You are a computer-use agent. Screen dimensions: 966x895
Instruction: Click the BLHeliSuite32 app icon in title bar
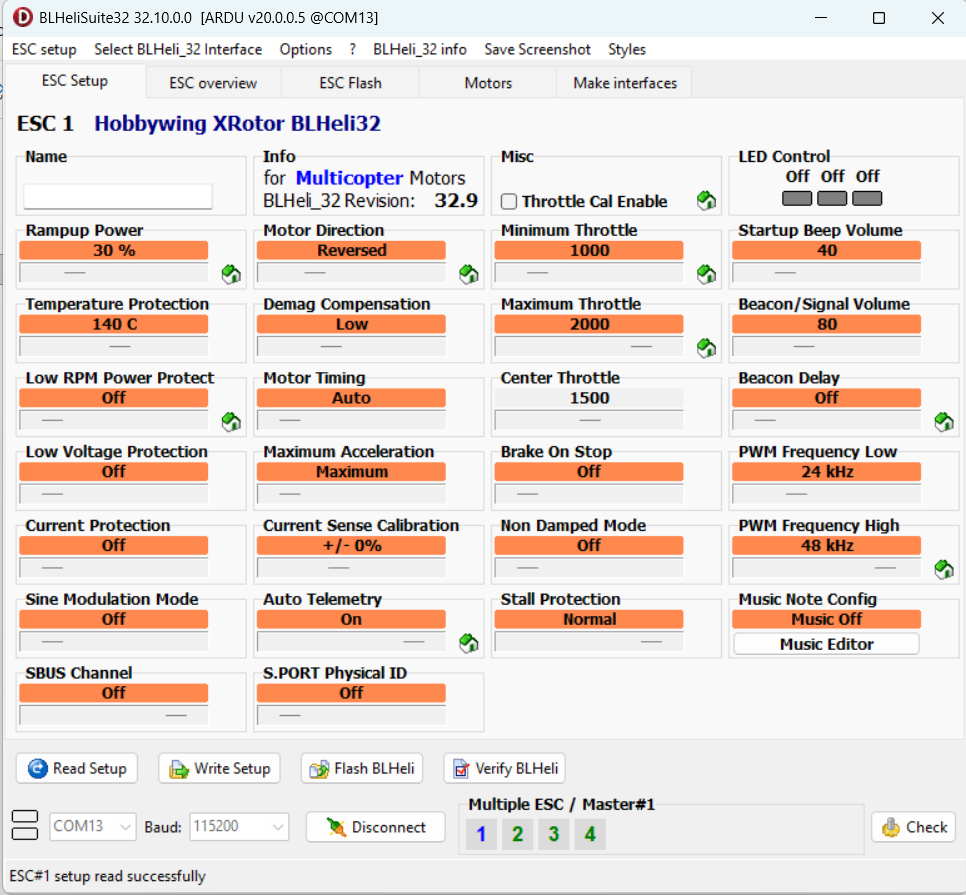[x=22, y=17]
